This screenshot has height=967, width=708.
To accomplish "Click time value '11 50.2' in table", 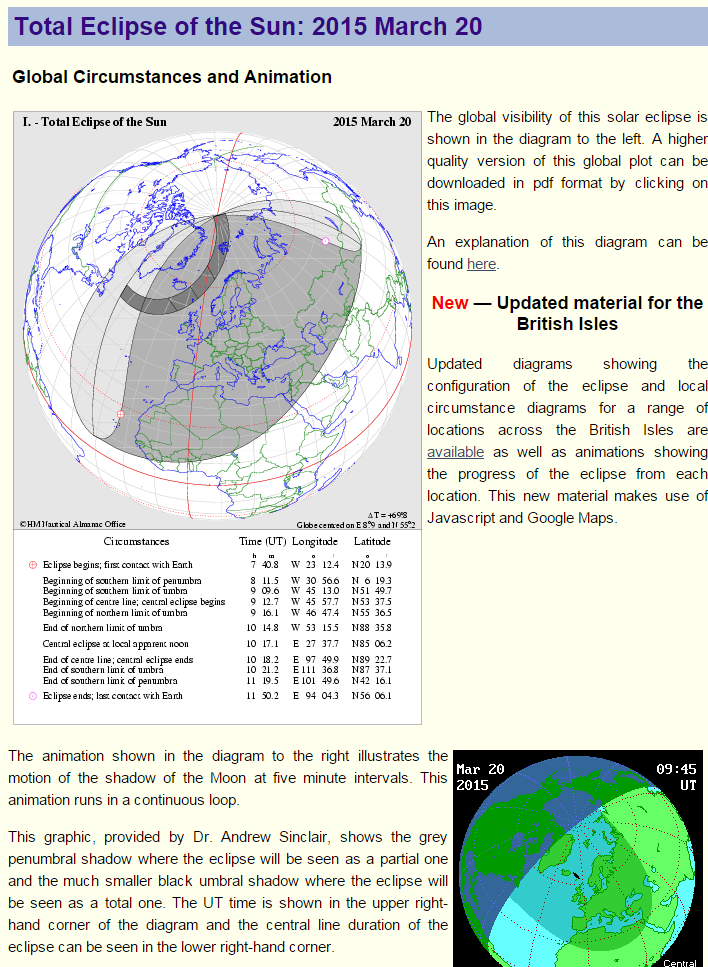I will (x=263, y=696).
